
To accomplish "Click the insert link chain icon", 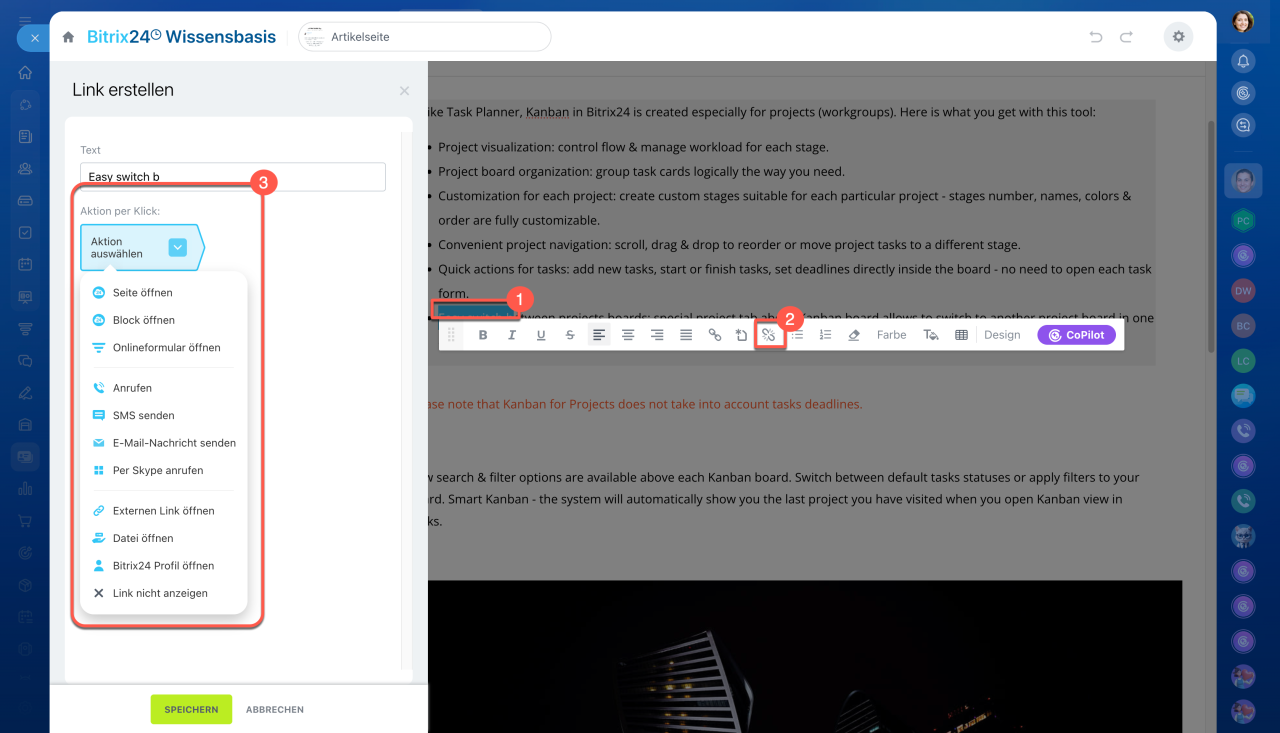I will [x=715, y=335].
